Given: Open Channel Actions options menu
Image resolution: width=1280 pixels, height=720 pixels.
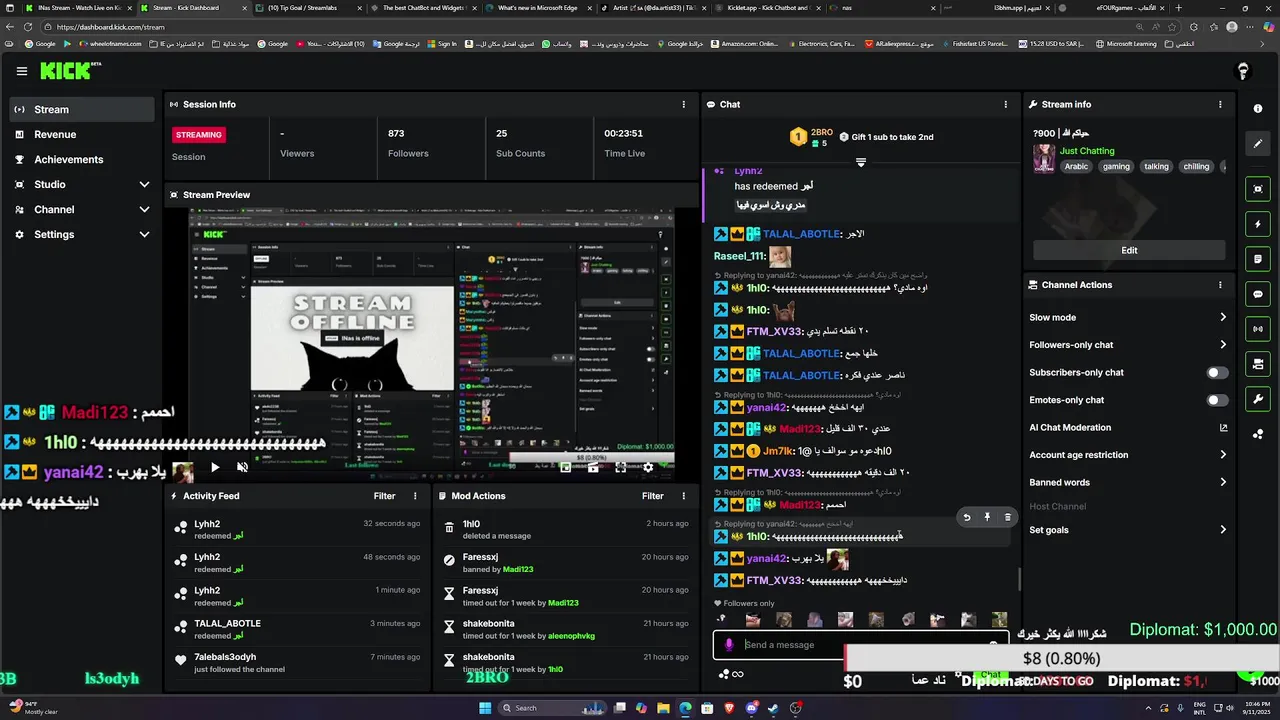Looking at the screenshot, I should tap(1220, 285).
